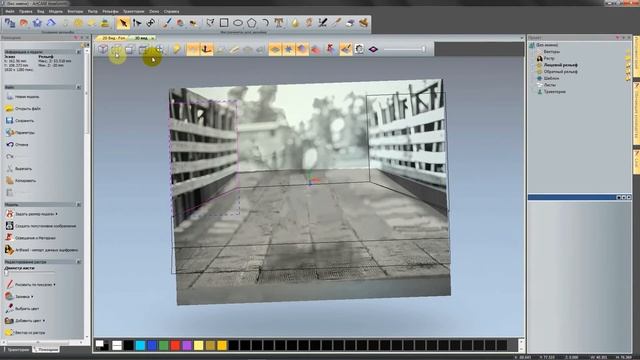Click the Выбрать цвет eyedropper icon
Viewport: 640px width, 360px height.
click(9, 309)
